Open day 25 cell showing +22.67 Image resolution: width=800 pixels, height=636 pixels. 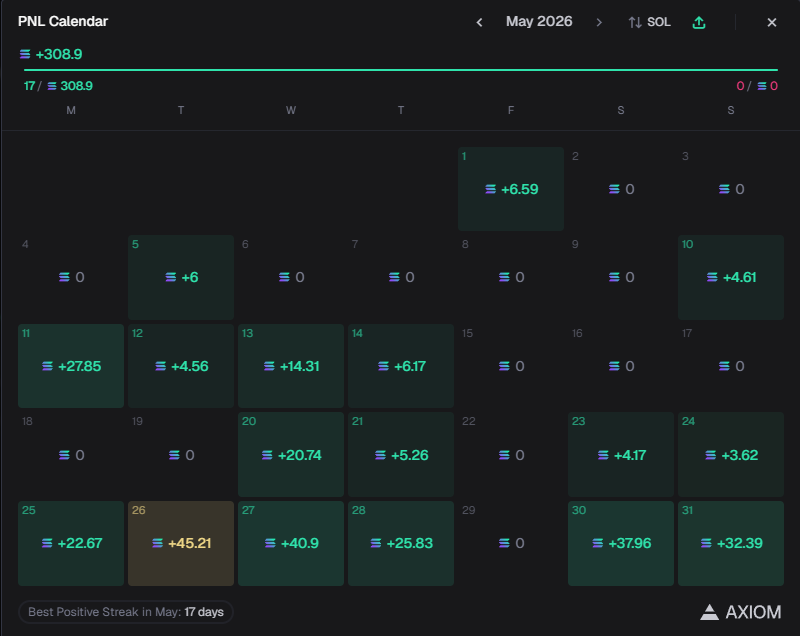pos(71,543)
